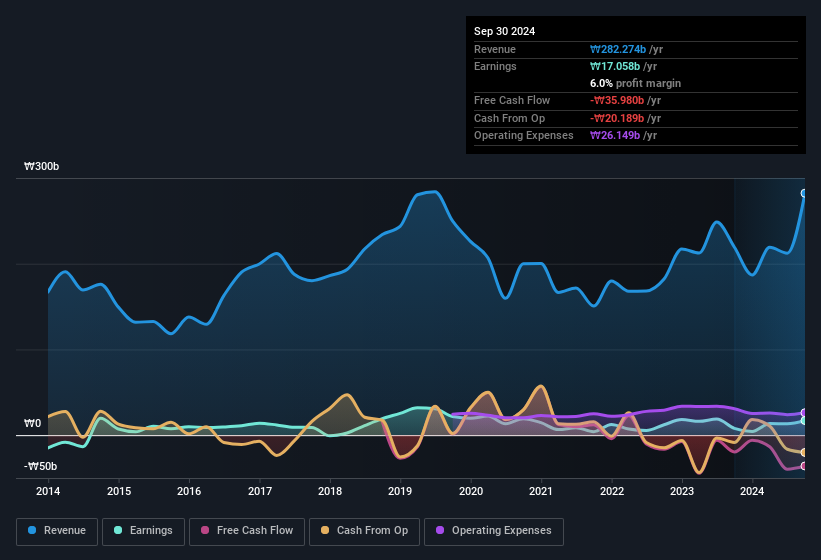Image resolution: width=821 pixels, height=560 pixels.
Task: Click the Operating Expenses label in tooltip
Action: [x=524, y=135]
